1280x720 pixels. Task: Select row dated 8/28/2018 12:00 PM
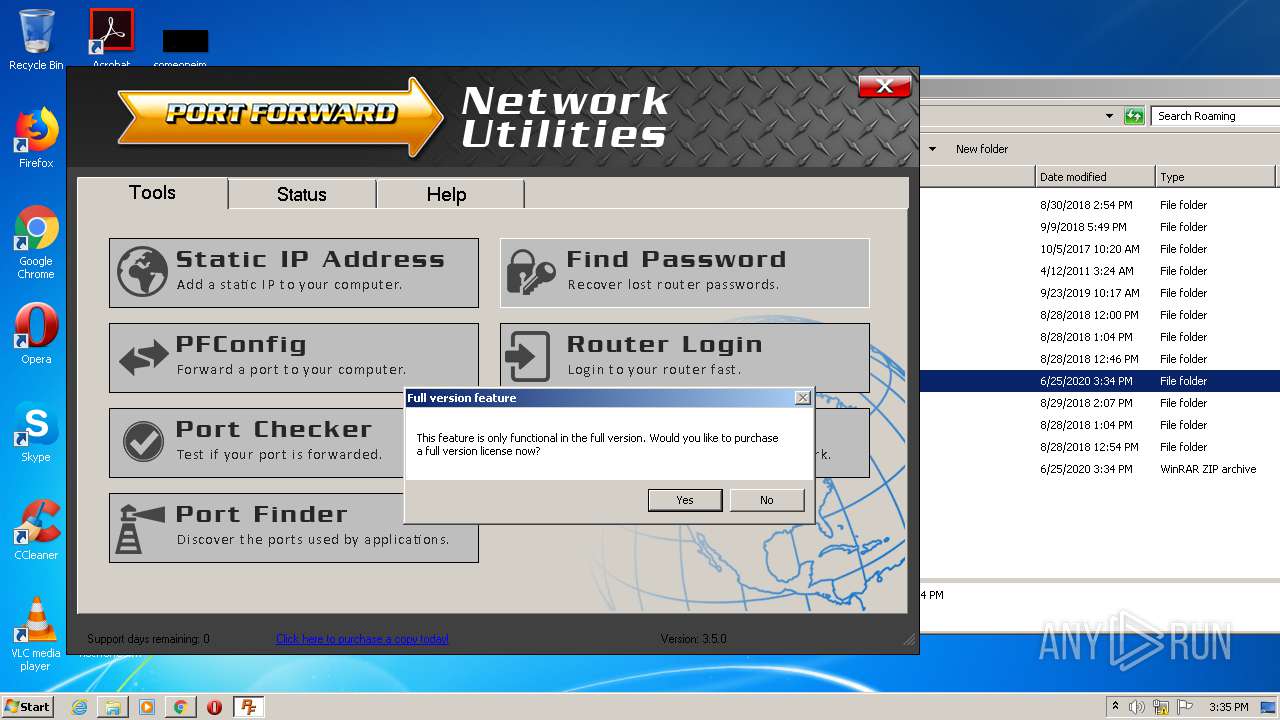point(1100,315)
